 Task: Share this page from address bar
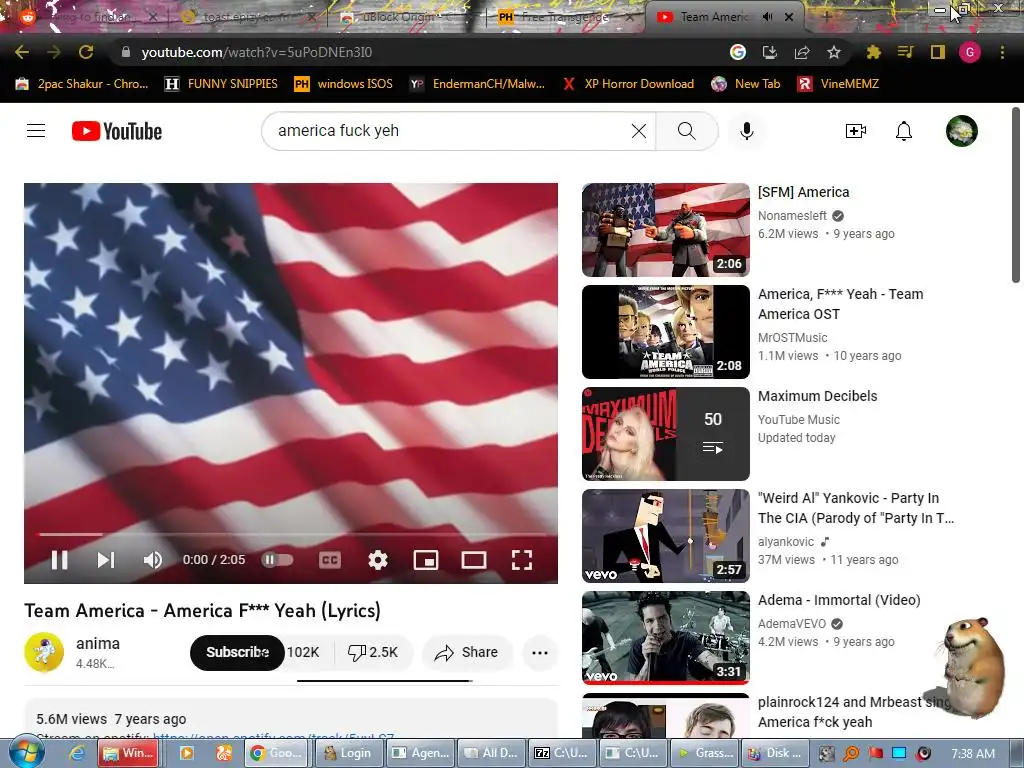[x=802, y=52]
